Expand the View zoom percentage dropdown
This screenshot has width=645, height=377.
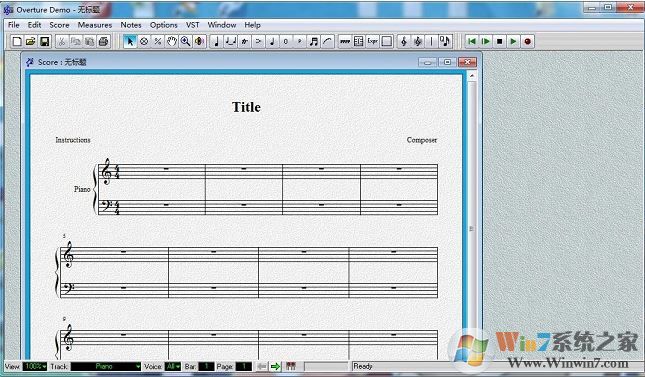pyautogui.click(x=35, y=366)
